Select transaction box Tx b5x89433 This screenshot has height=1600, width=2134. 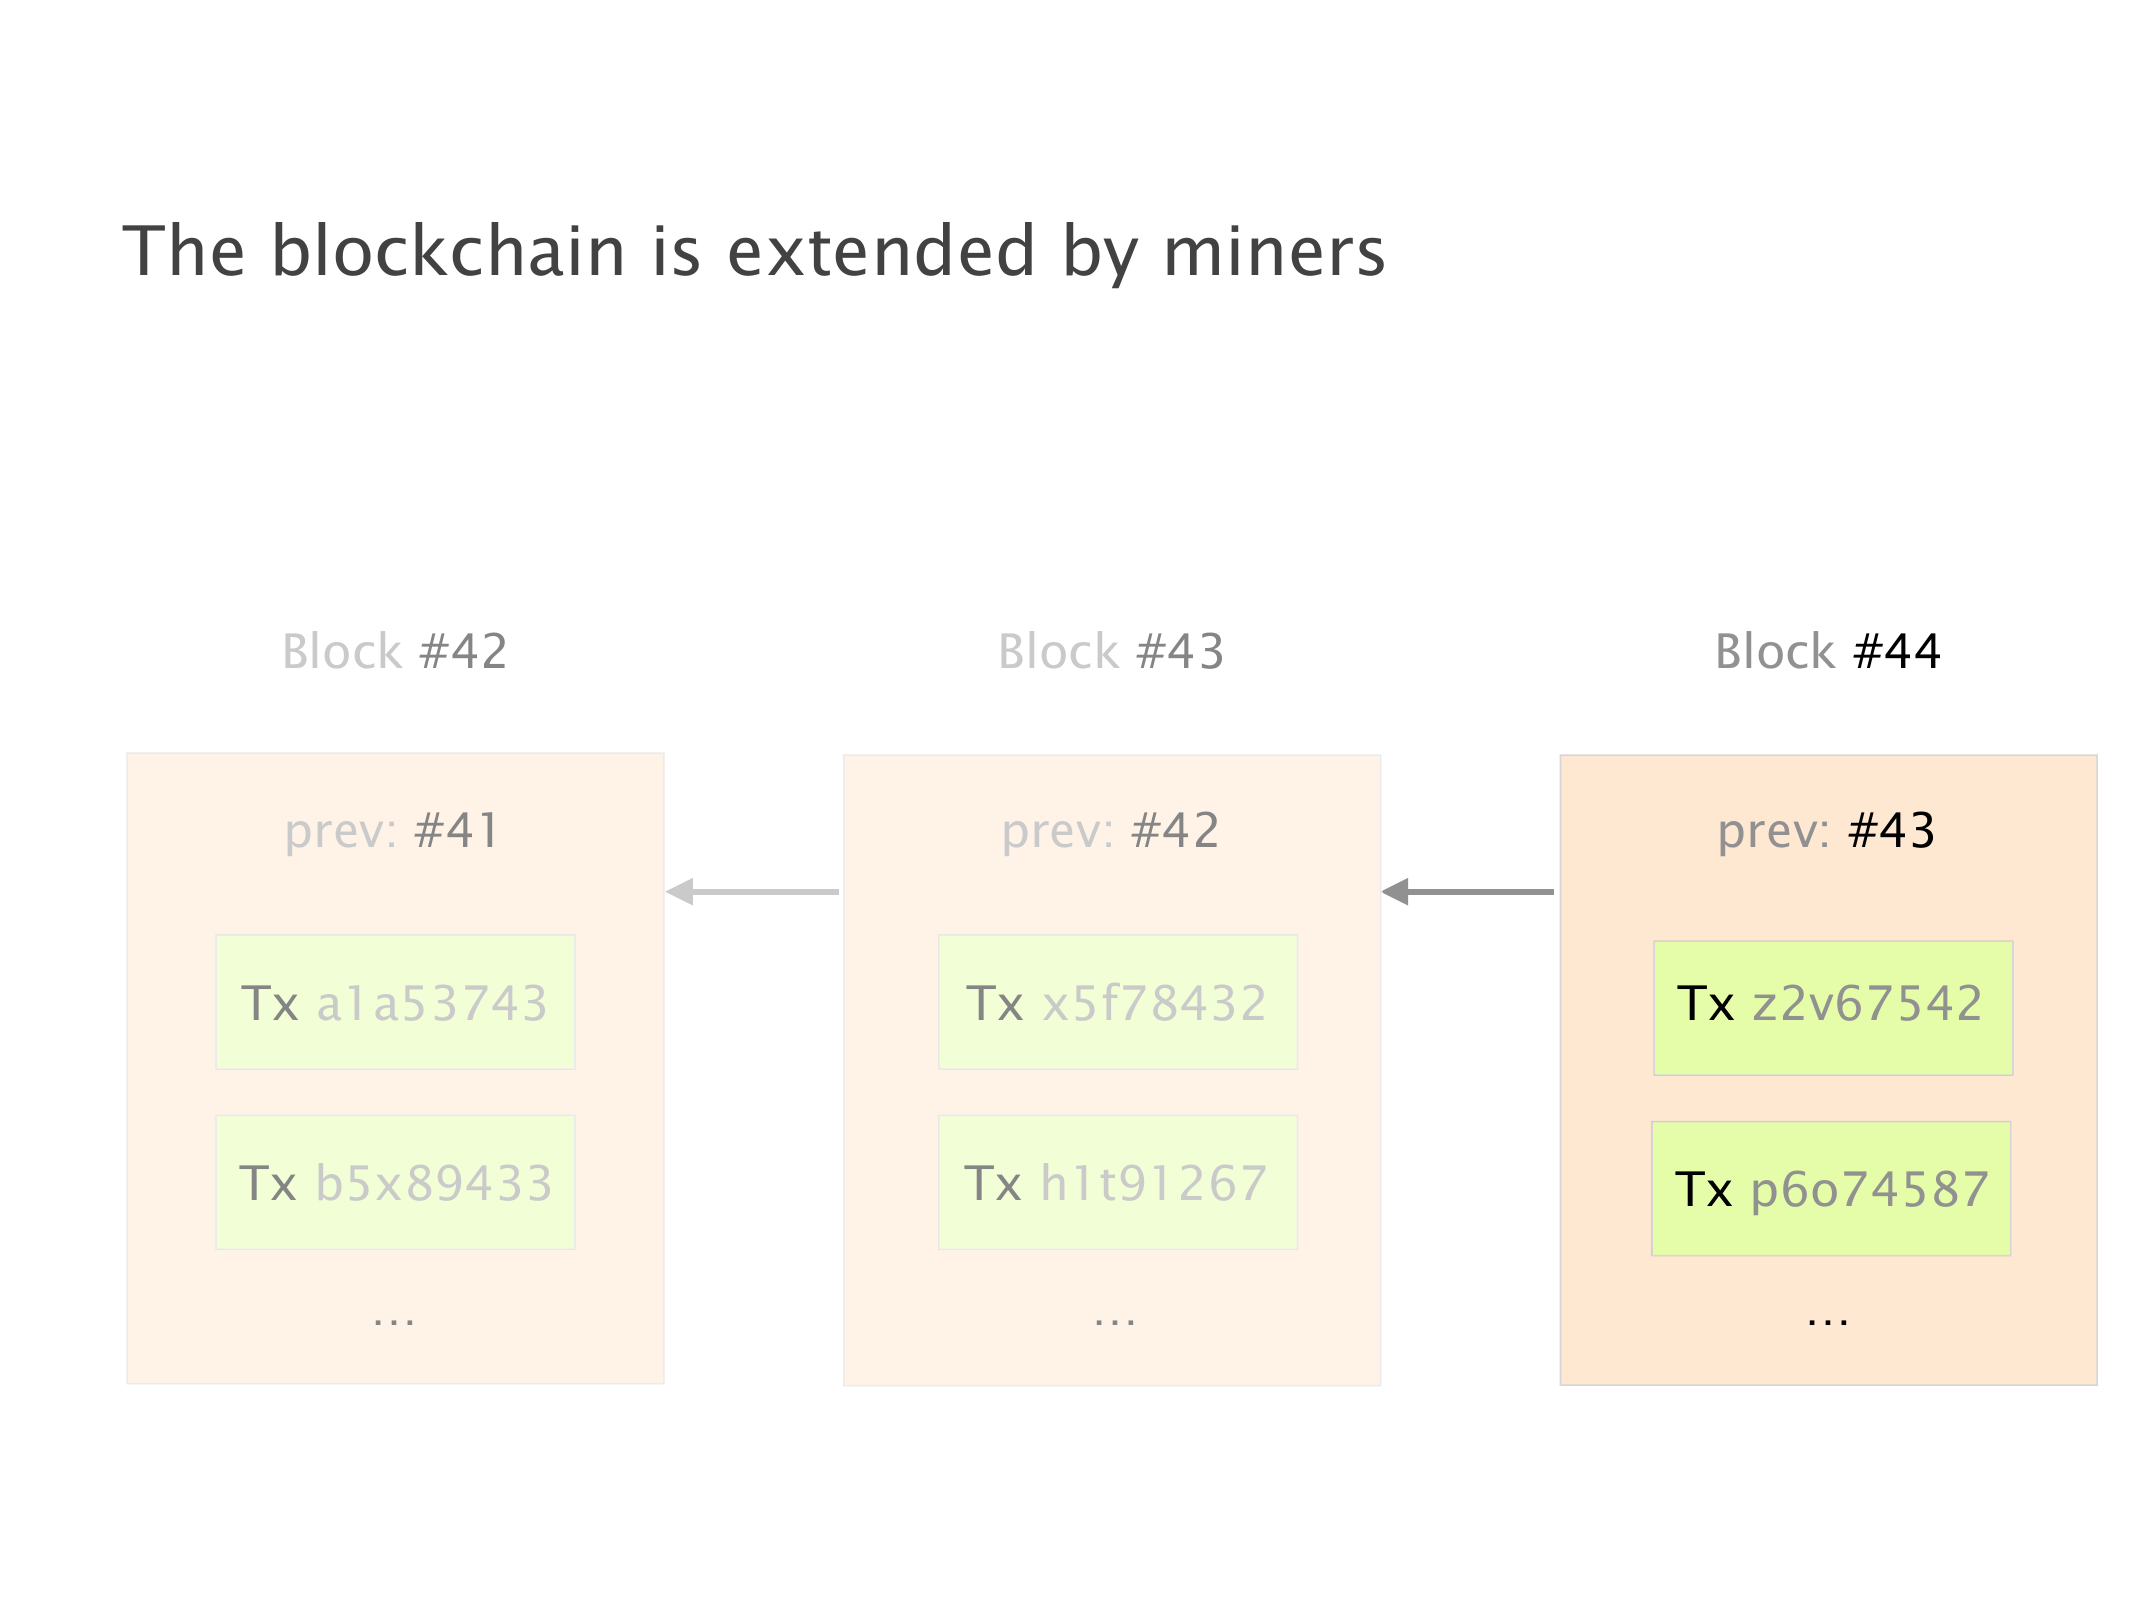(395, 1182)
